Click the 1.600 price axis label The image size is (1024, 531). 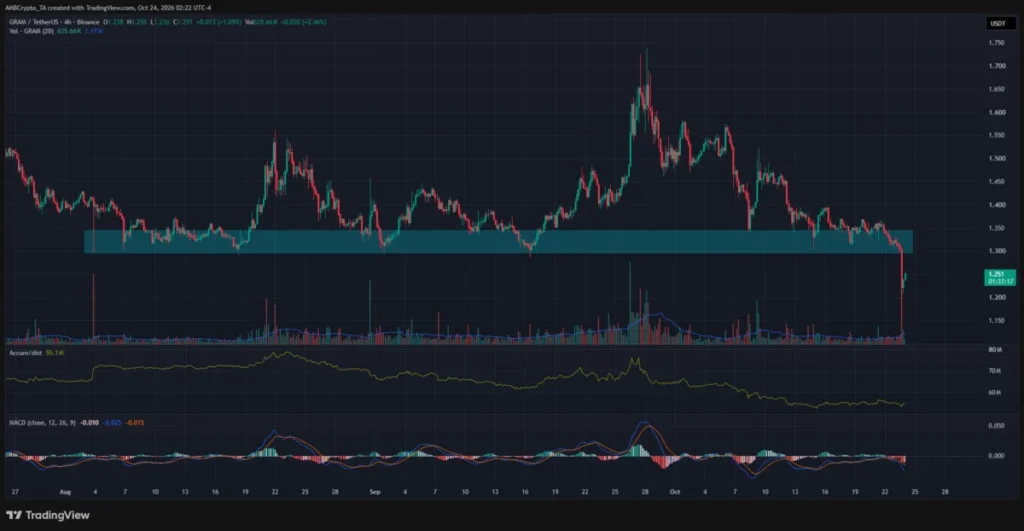click(x=997, y=112)
